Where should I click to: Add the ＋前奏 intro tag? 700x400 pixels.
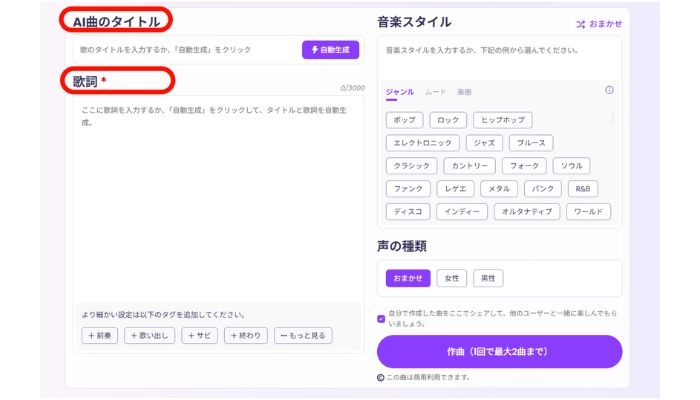(100, 336)
